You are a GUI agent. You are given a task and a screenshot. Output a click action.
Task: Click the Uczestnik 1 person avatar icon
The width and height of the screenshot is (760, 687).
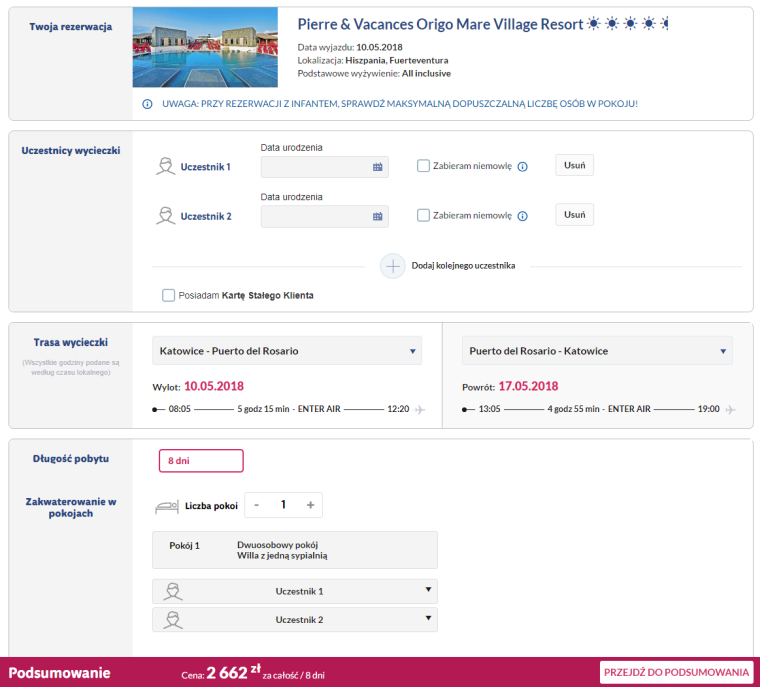point(166,166)
